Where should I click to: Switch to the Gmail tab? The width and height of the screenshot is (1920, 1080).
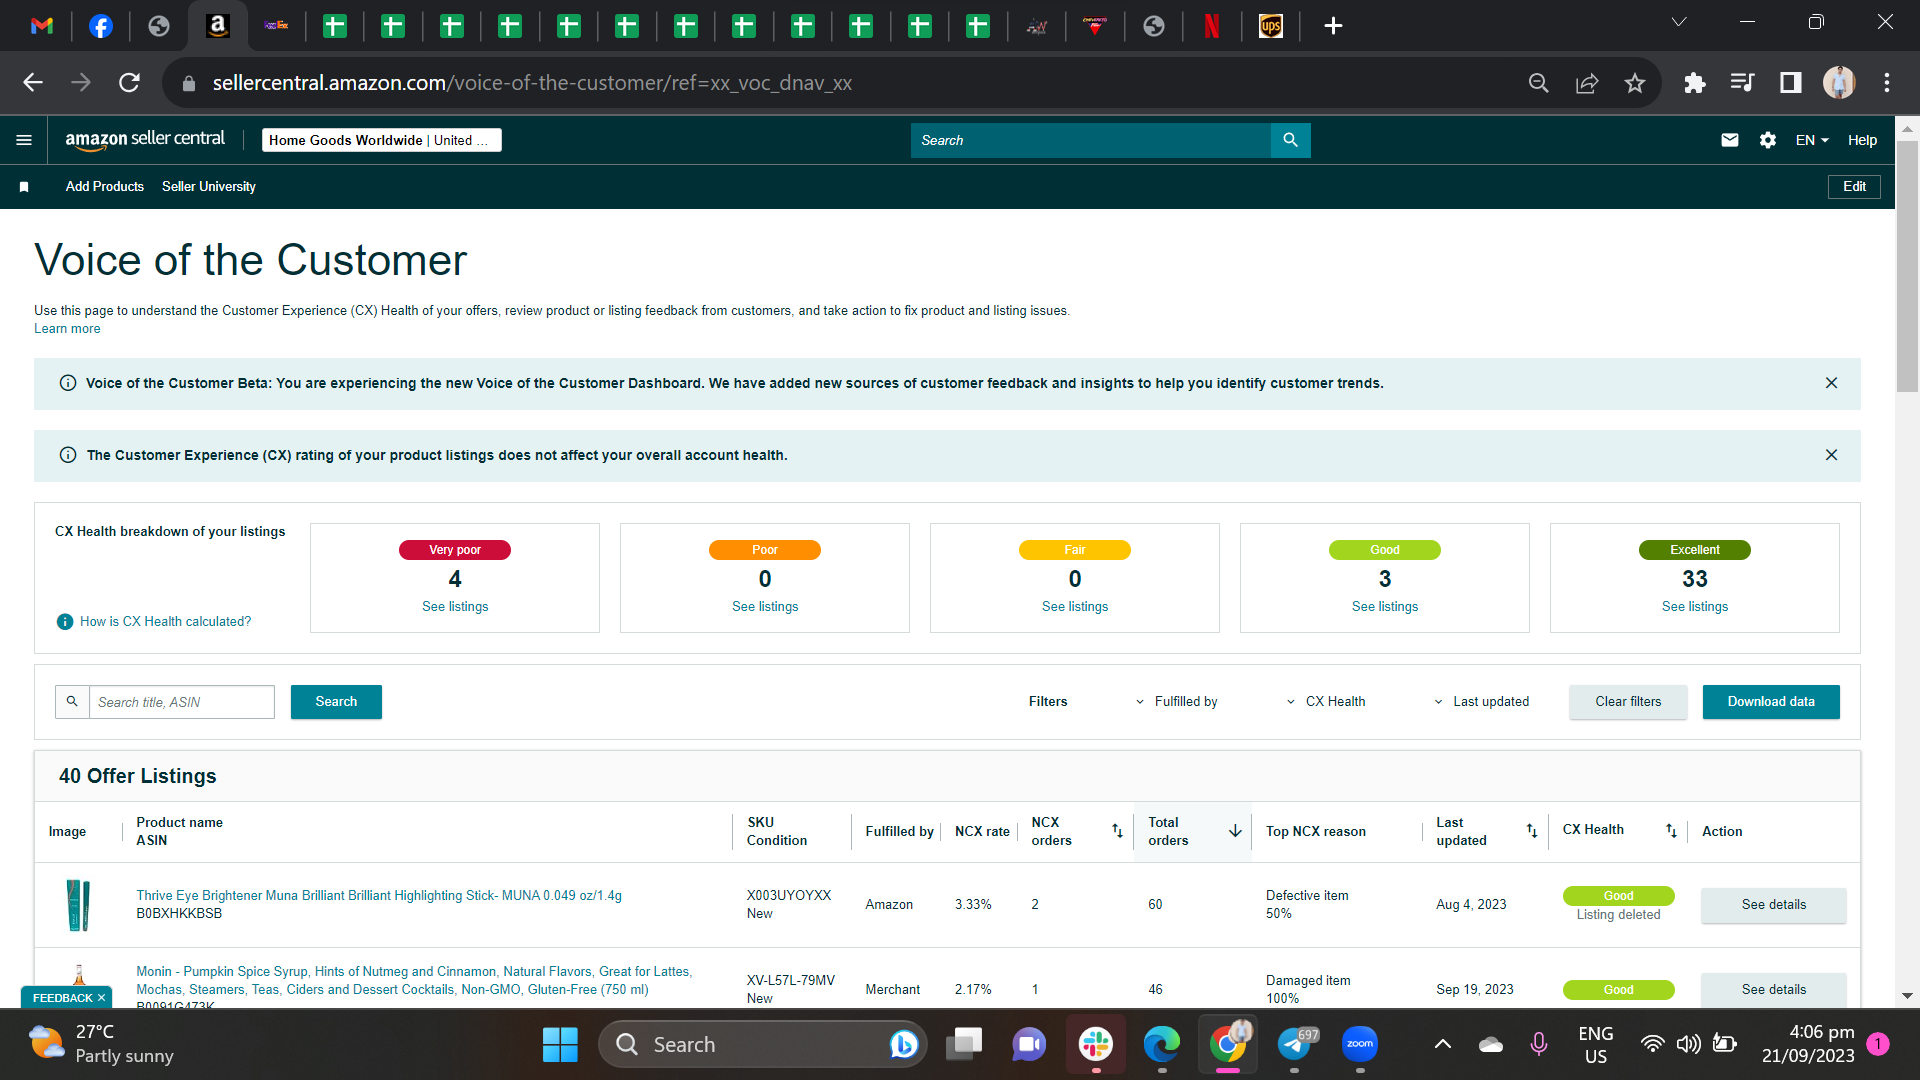42,26
